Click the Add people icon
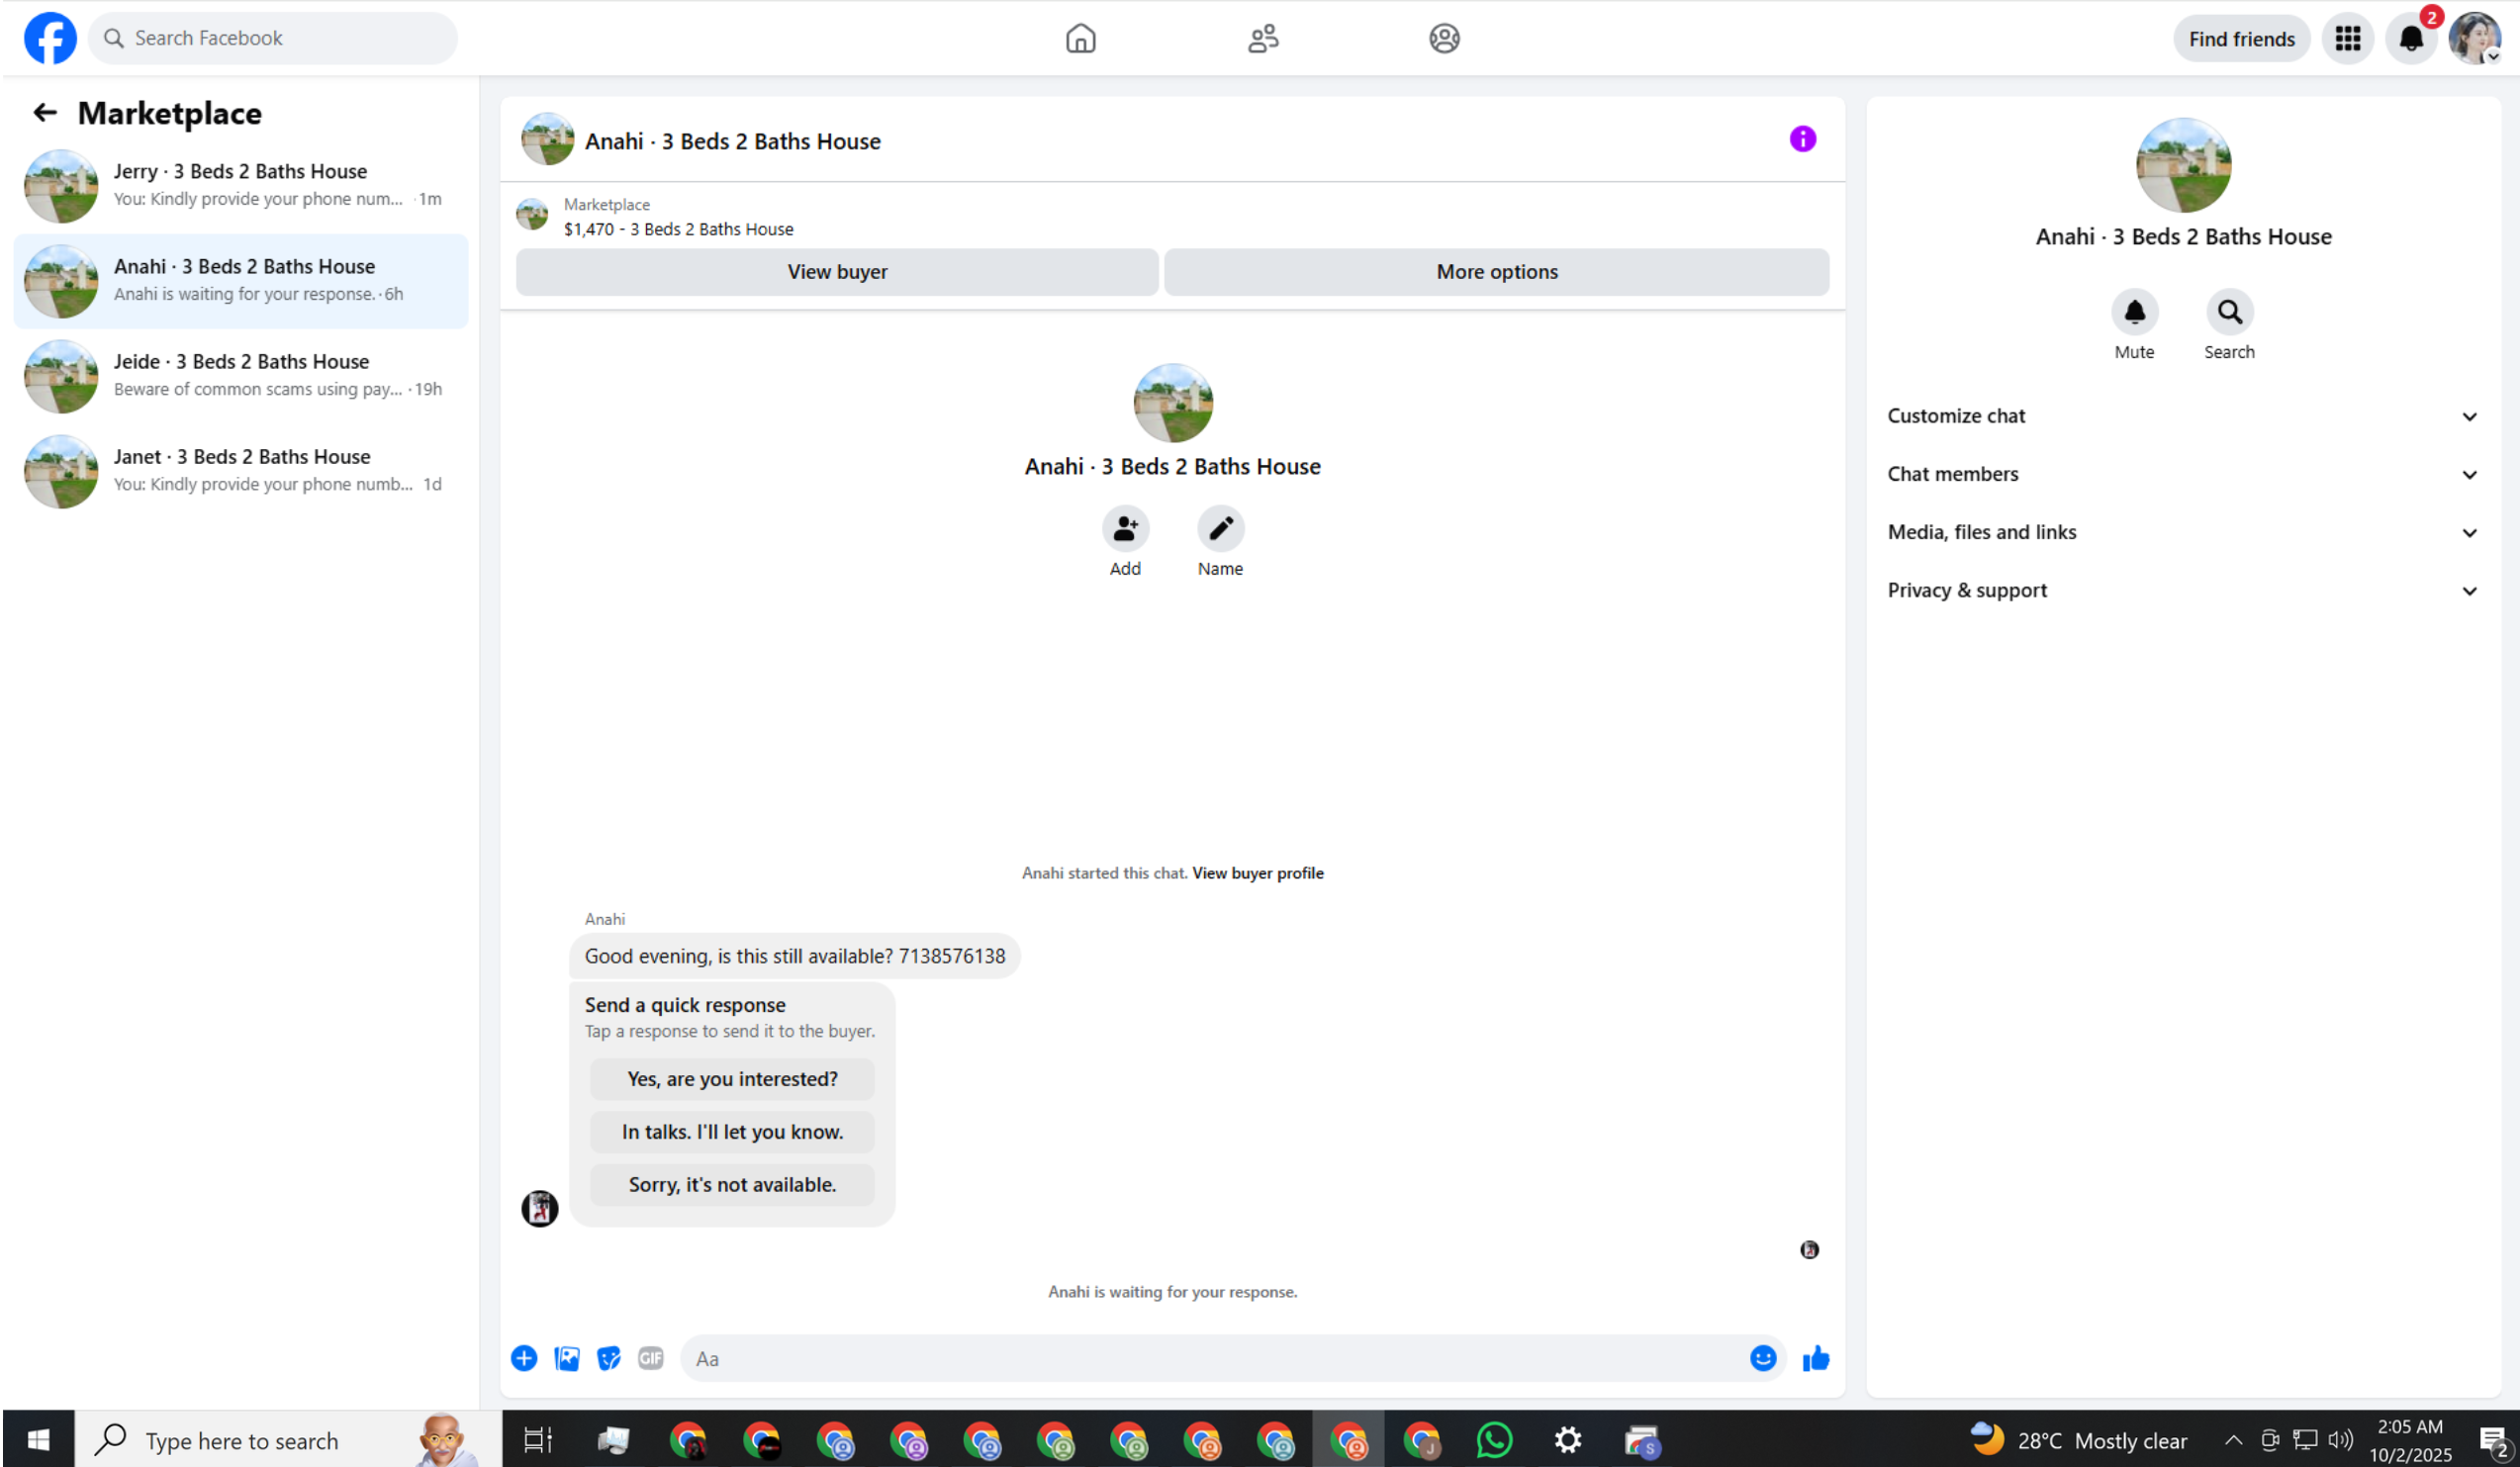The image size is (2520, 1467). 1125,528
